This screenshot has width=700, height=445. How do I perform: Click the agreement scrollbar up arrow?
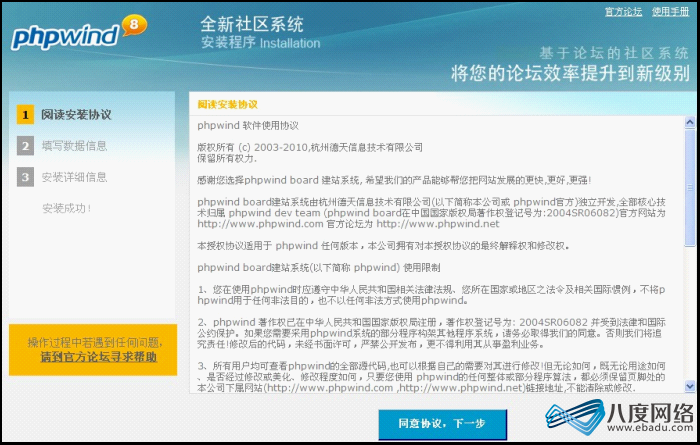click(690, 122)
